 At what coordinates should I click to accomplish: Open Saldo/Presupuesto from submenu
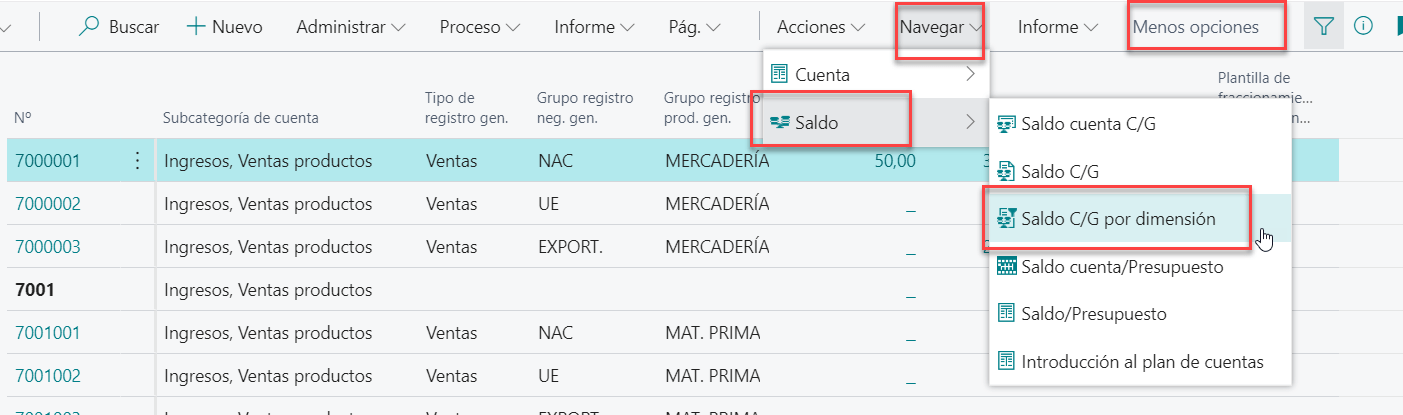pyautogui.click(x=1093, y=314)
